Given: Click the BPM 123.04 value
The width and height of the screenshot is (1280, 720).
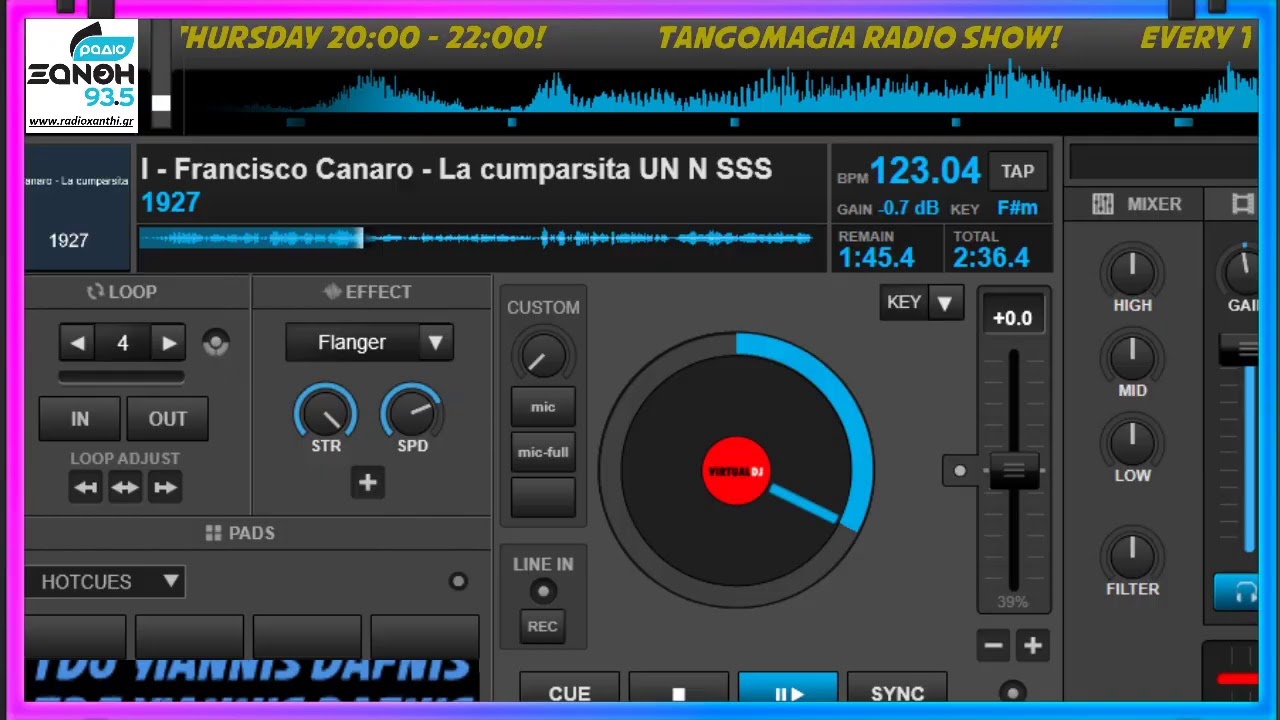Looking at the screenshot, I should click(x=925, y=171).
